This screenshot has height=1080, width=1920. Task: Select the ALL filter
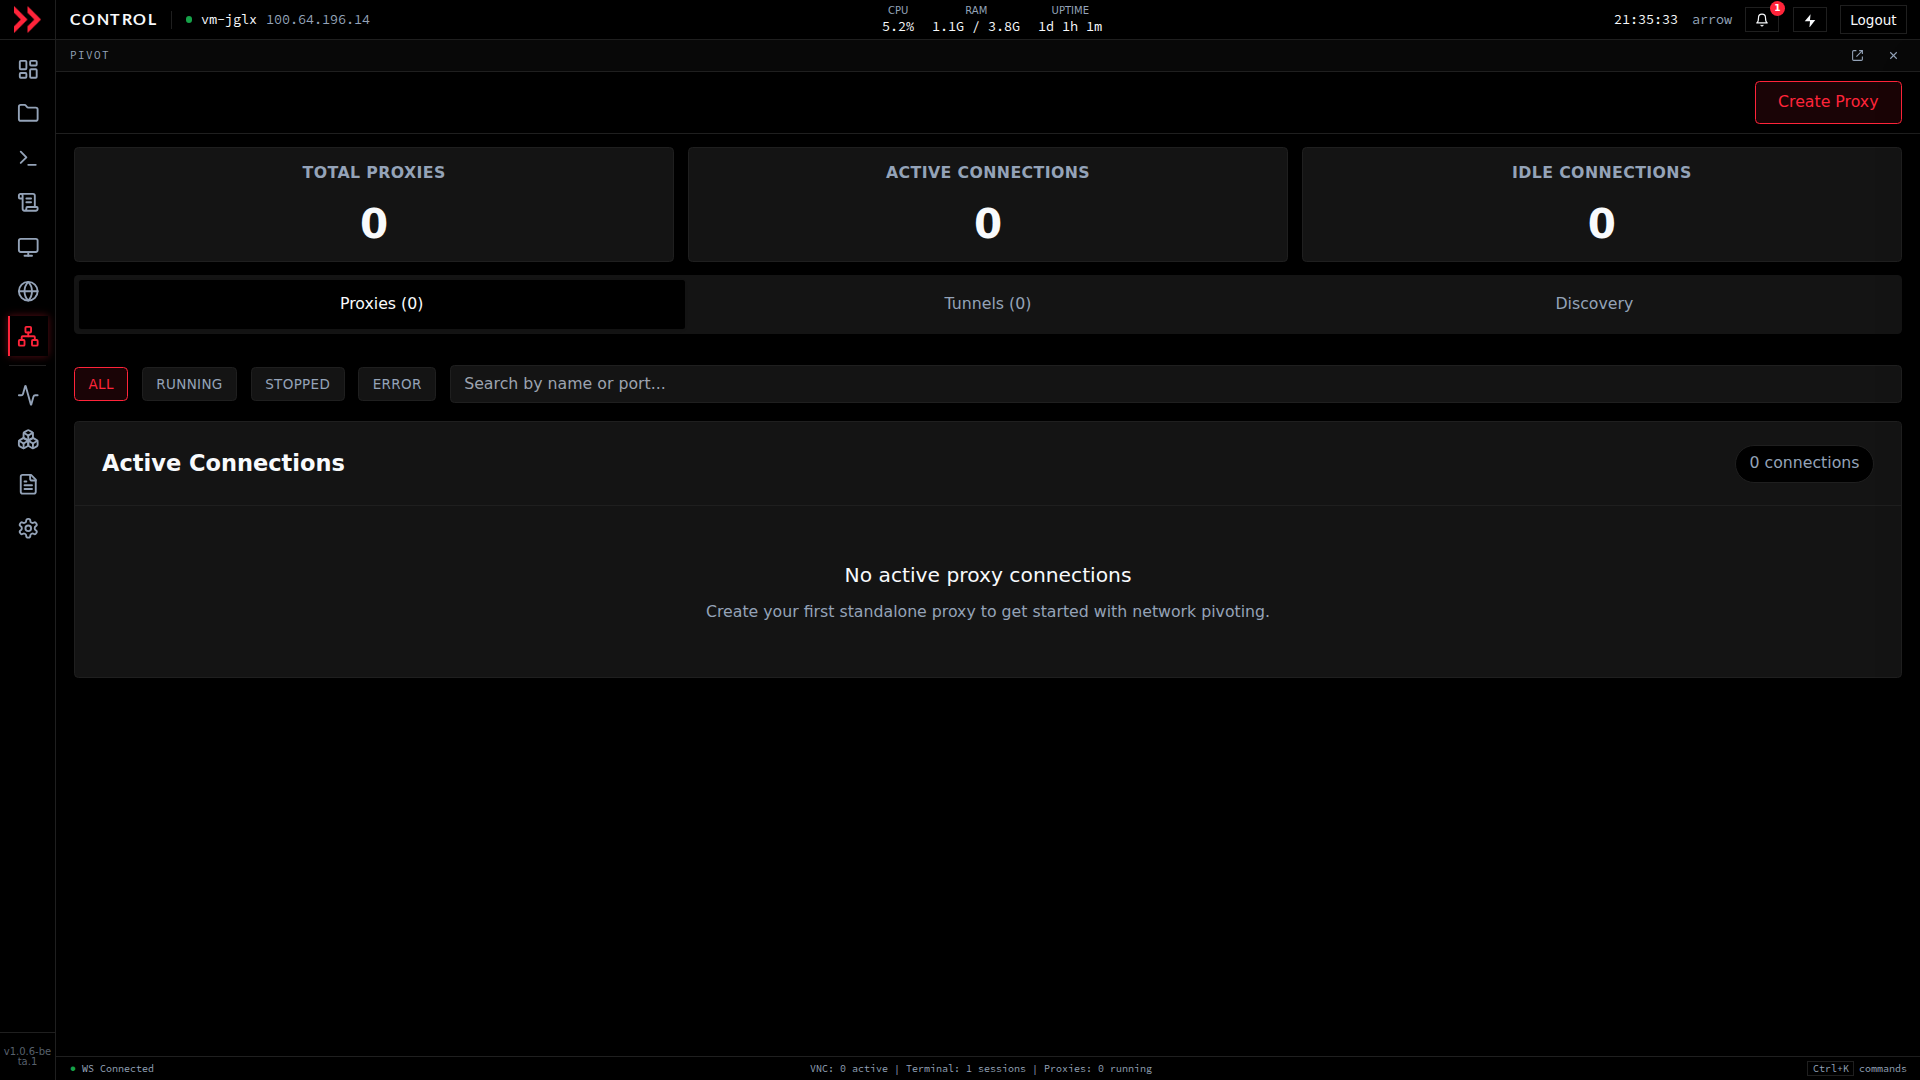click(x=101, y=384)
